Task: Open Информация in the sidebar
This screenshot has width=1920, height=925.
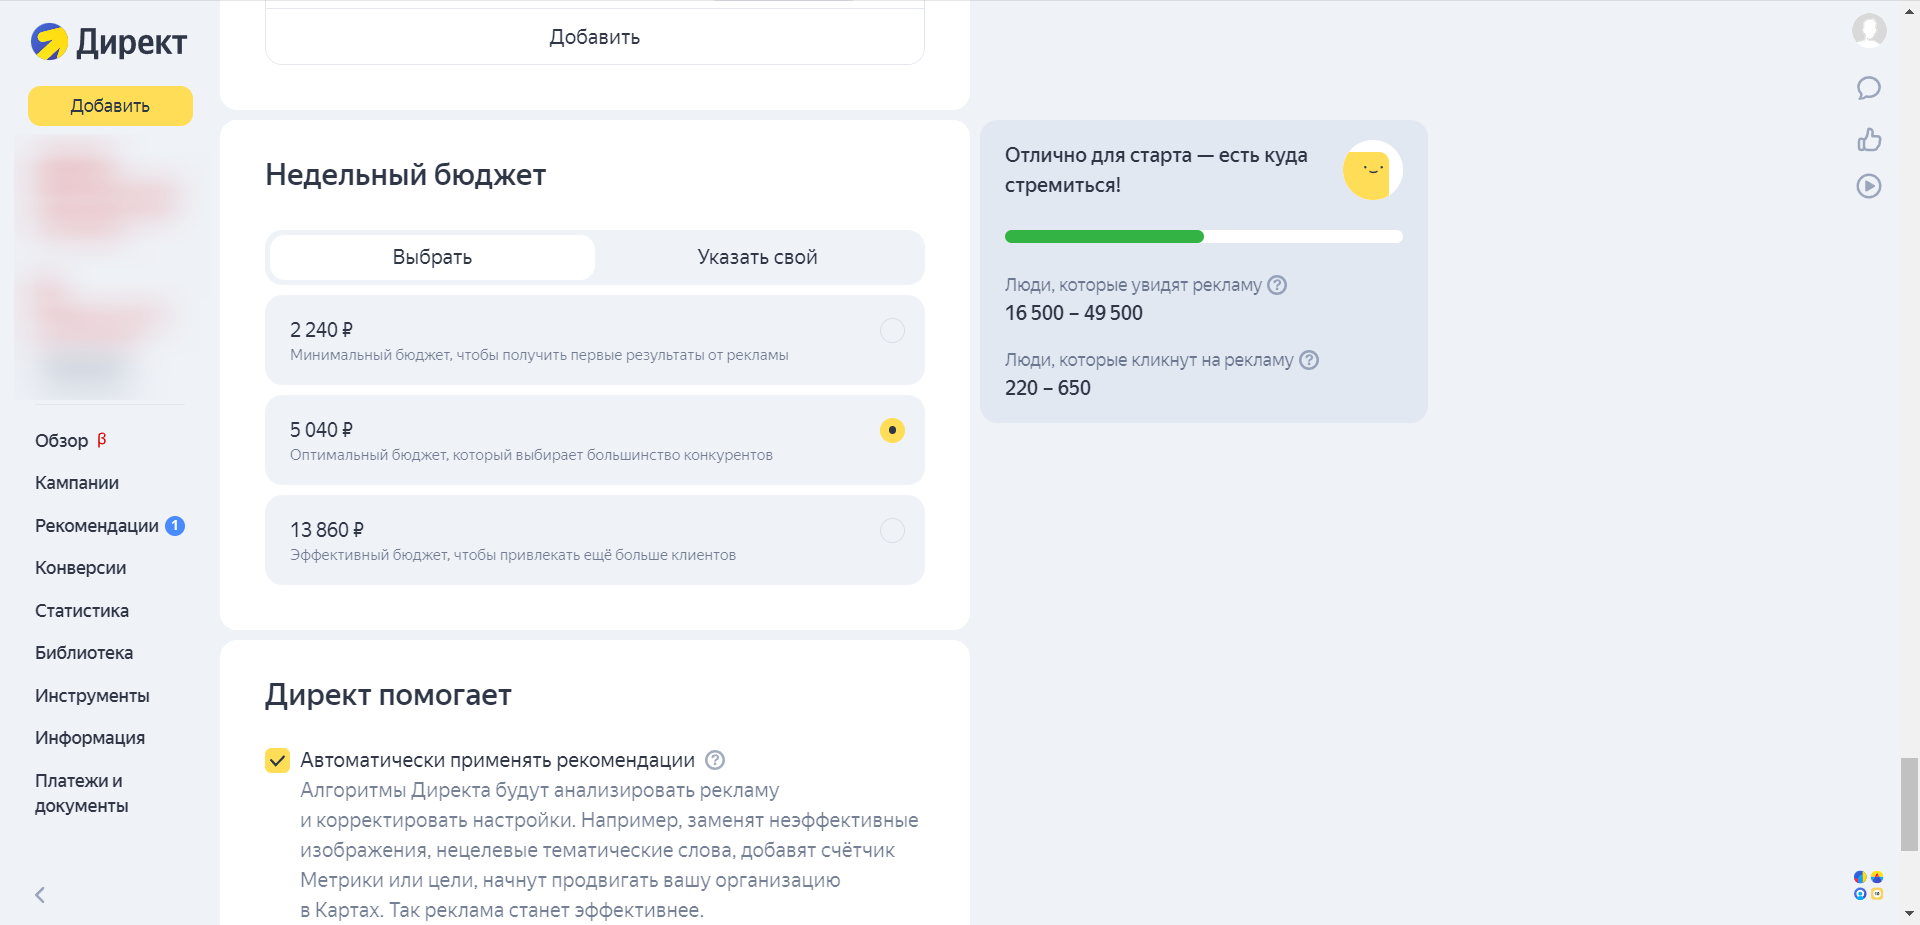Action: coord(90,738)
